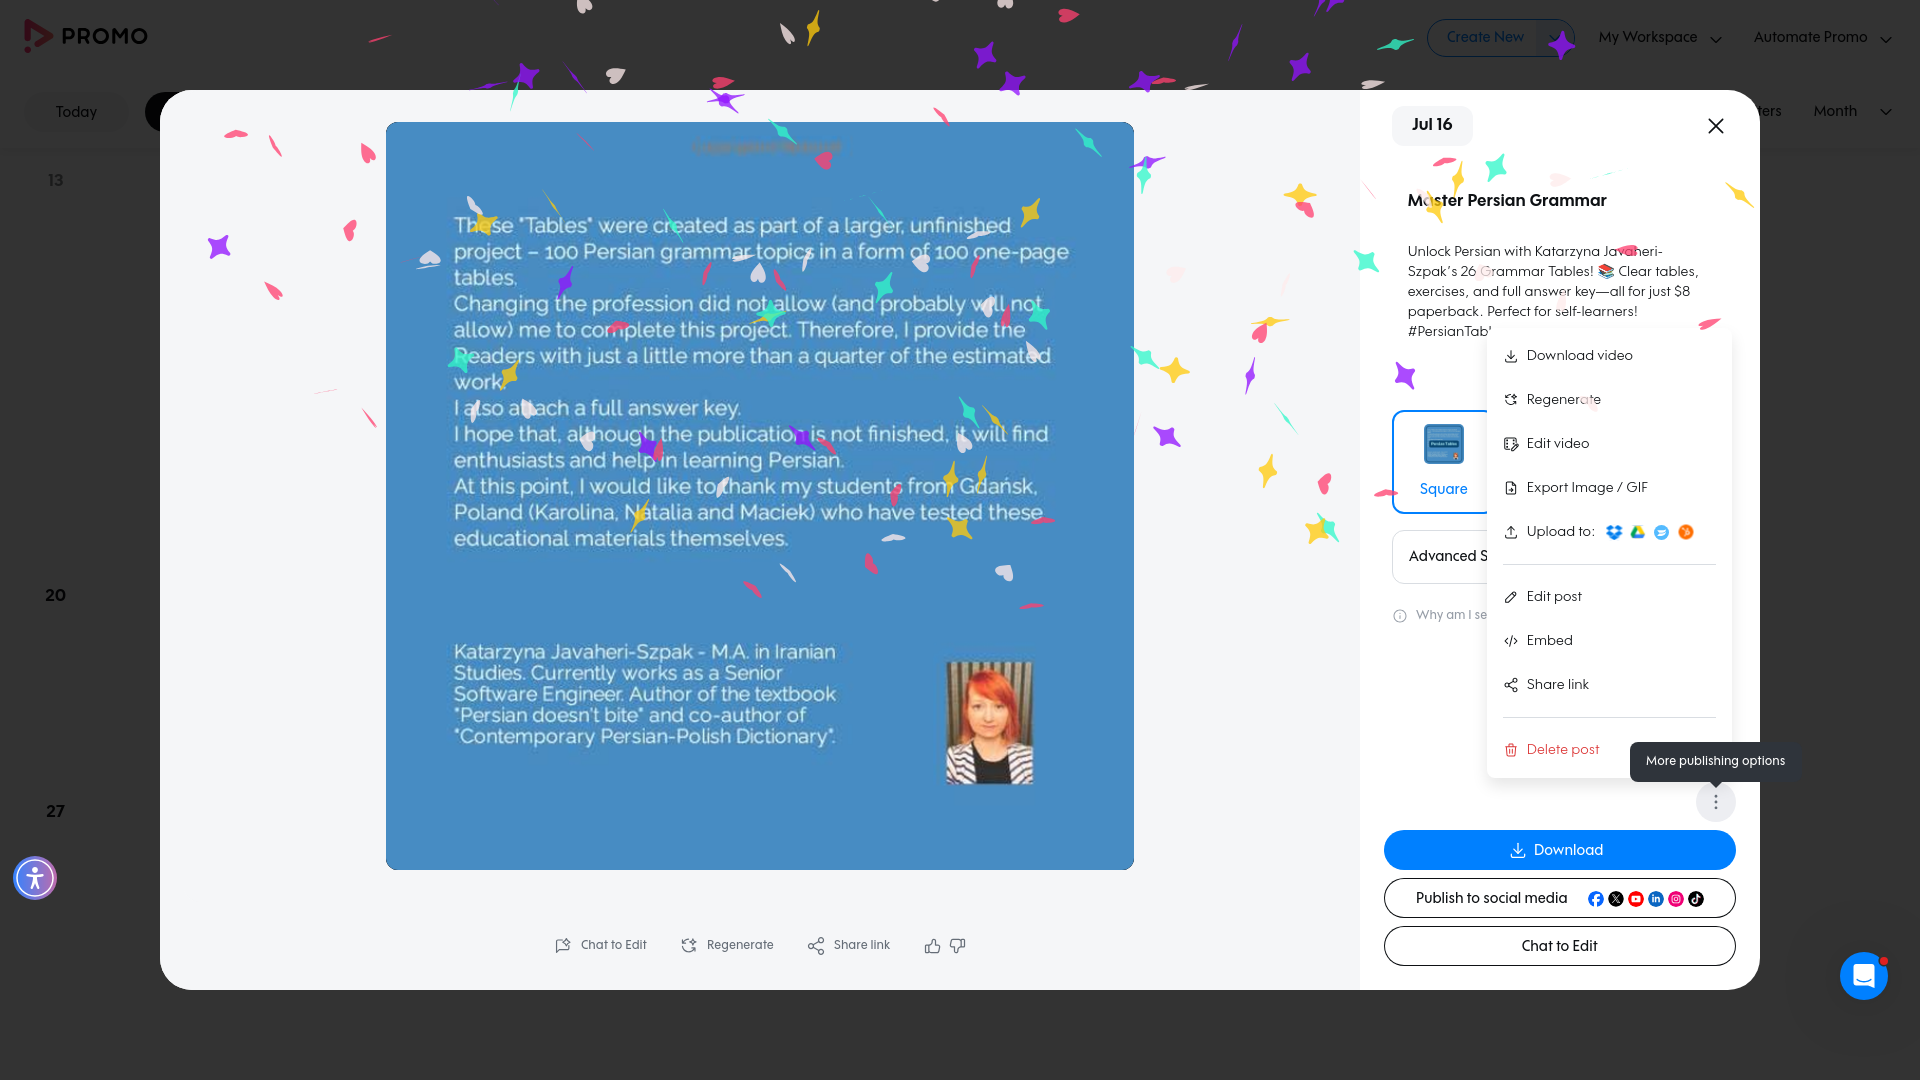
Task: Open the Create New button
Action: 1485,38
